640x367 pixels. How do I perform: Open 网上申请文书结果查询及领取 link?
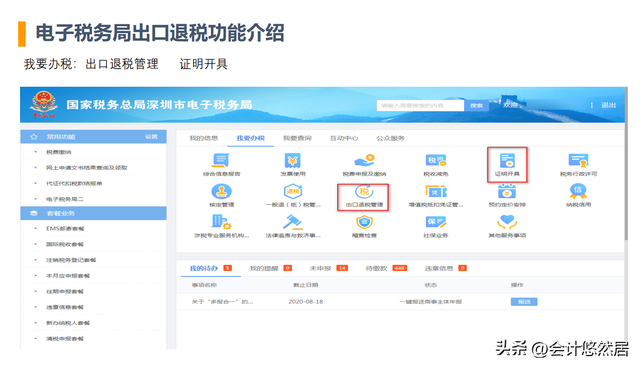tap(87, 167)
